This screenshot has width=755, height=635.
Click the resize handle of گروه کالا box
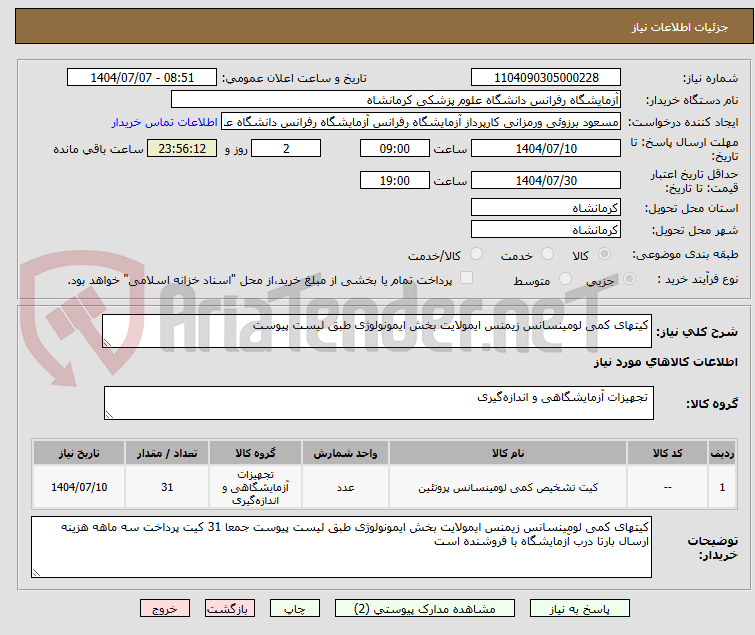[x=109, y=415]
